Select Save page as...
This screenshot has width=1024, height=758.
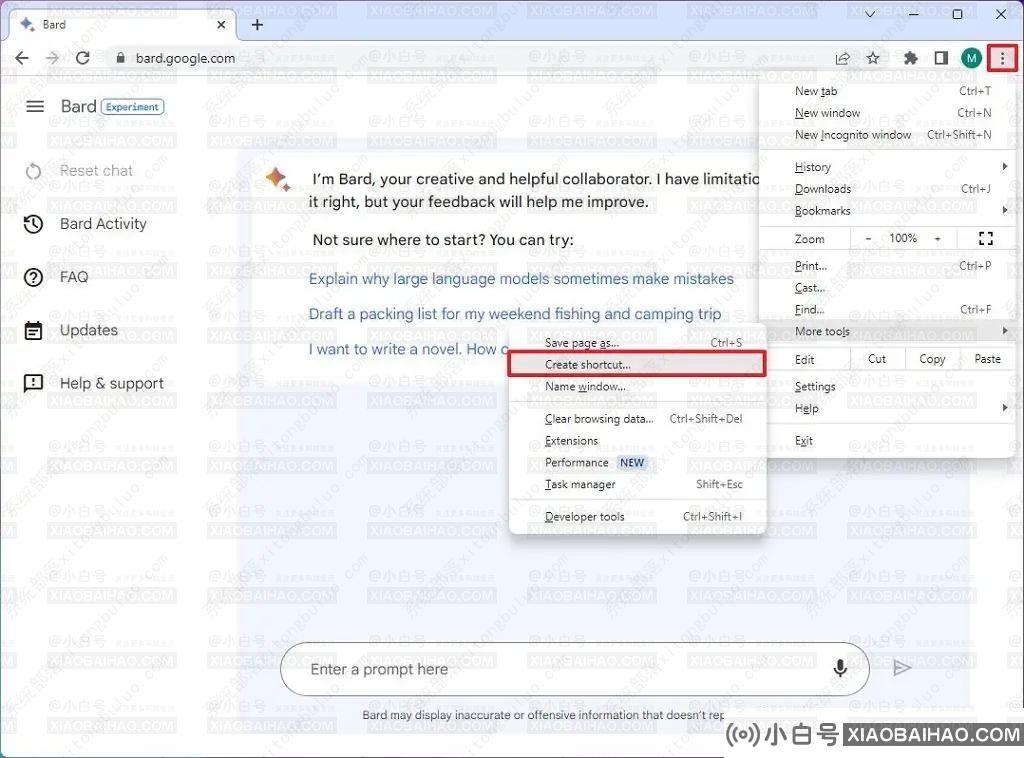pyautogui.click(x=637, y=343)
